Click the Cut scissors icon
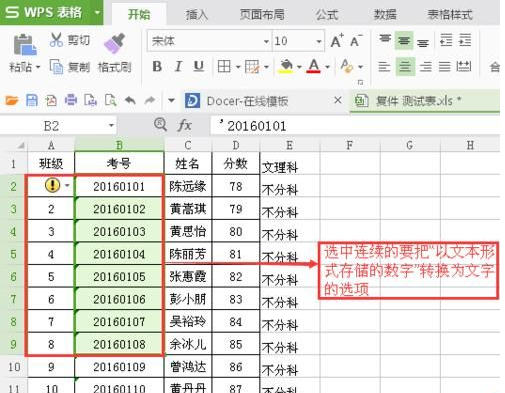Viewport: 505px width, 393px height. (x=56, y=40)
